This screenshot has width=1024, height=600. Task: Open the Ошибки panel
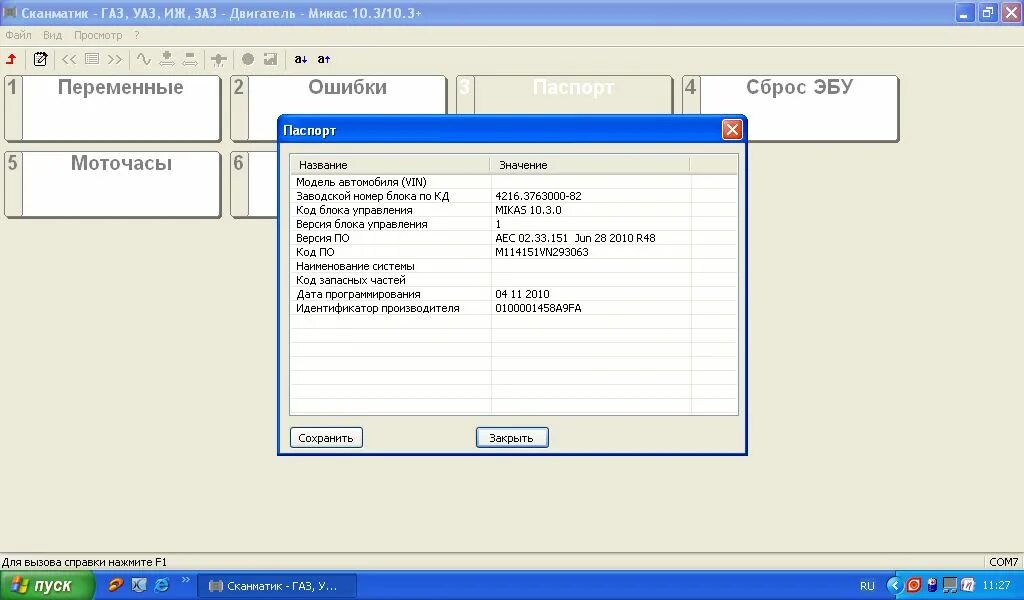coord(339,95)
